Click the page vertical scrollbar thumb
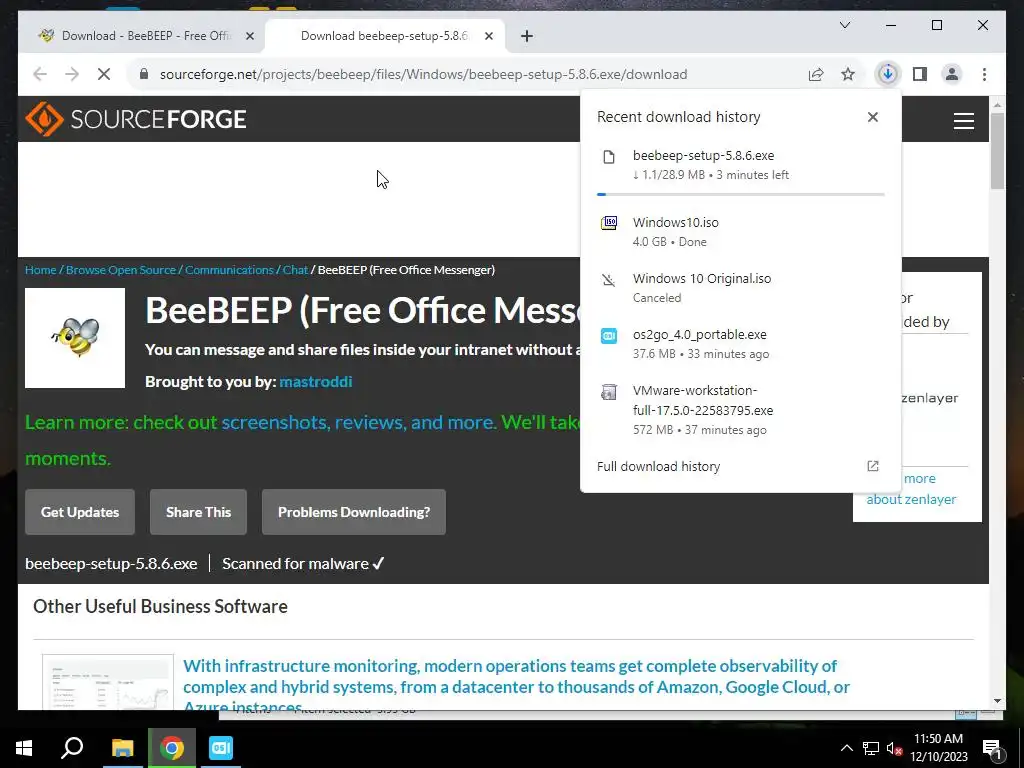 point(997,151)
